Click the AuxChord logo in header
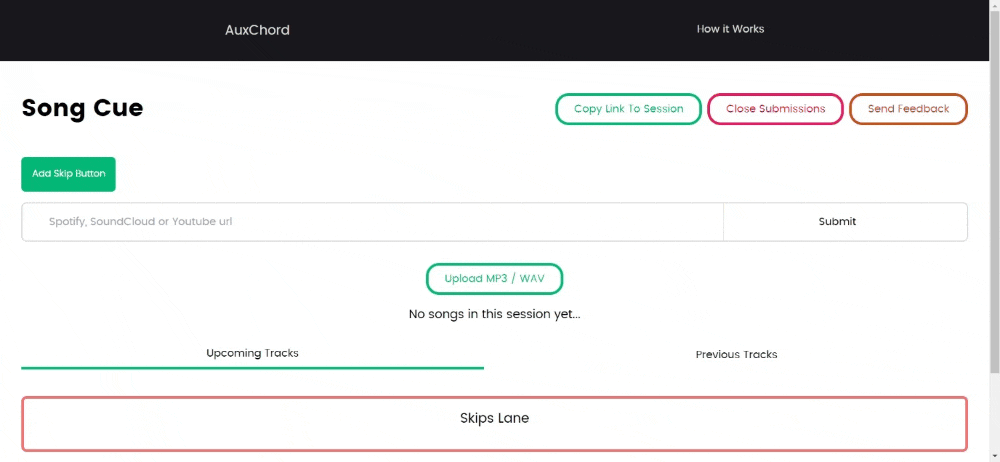Viewport: 1000px width, 462px height. (257, 30)
